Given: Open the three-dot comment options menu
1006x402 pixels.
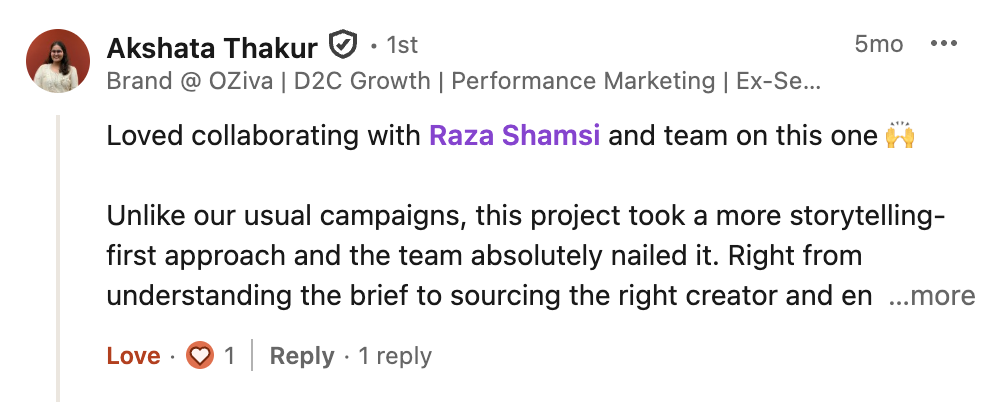Looking at the screenshot, I should click(x=944, y=45).
